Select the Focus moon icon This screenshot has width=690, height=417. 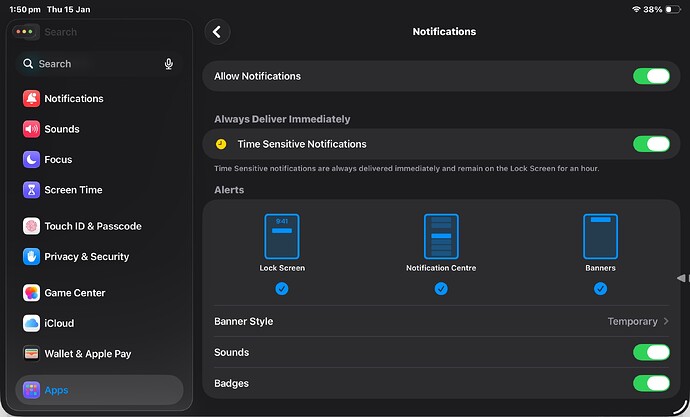[31, 160]
